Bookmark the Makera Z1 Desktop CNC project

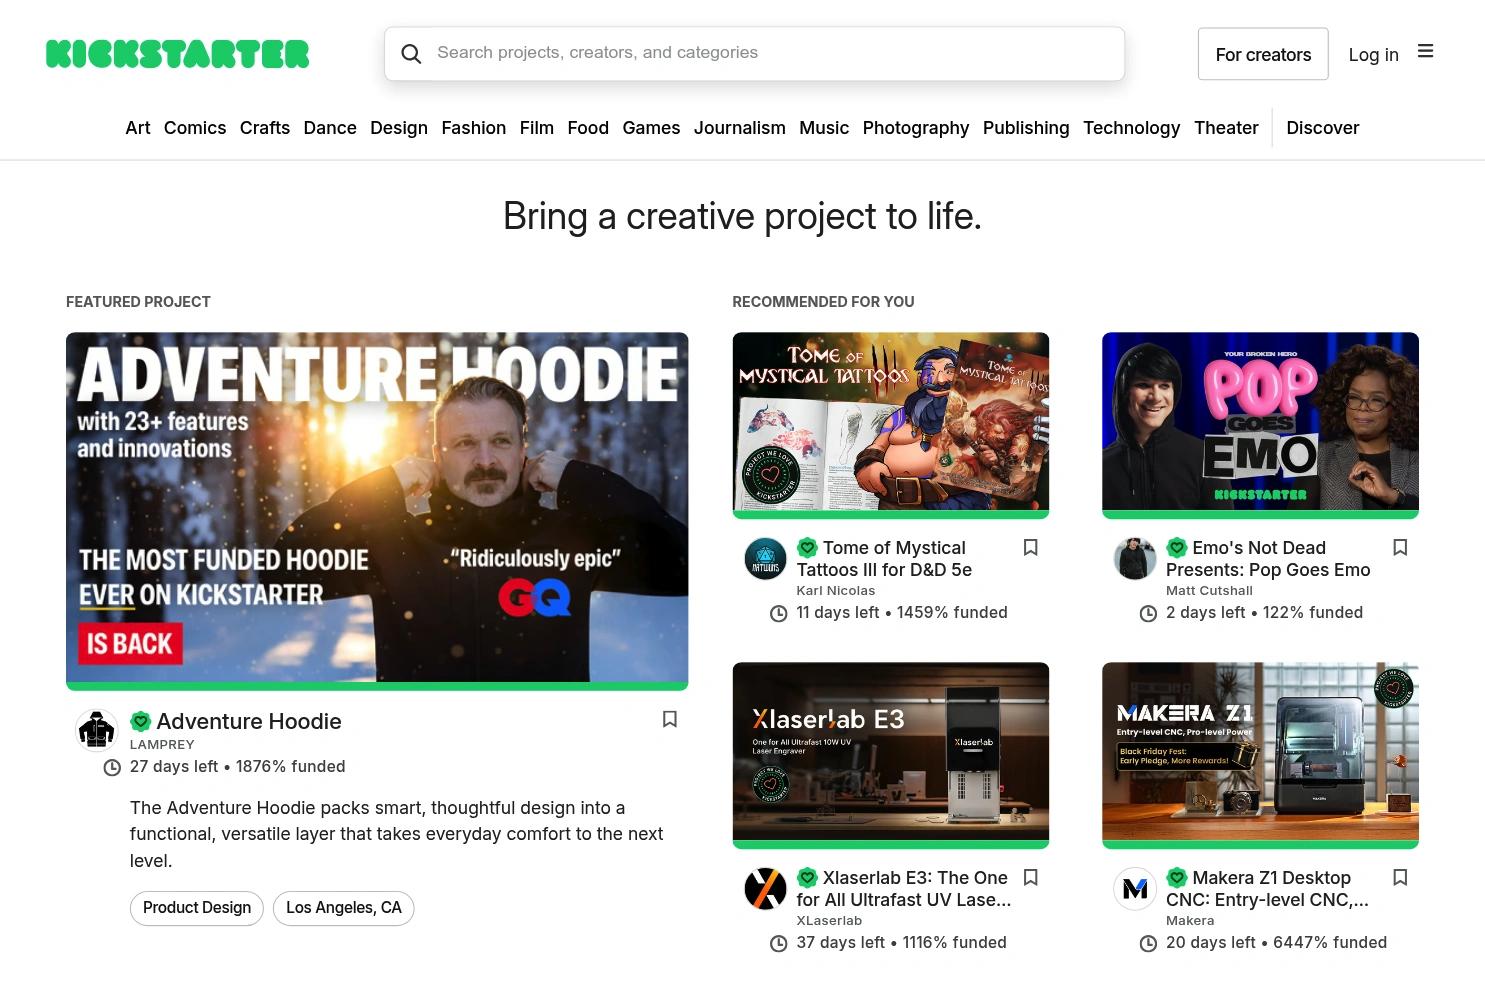[1400, 877]
